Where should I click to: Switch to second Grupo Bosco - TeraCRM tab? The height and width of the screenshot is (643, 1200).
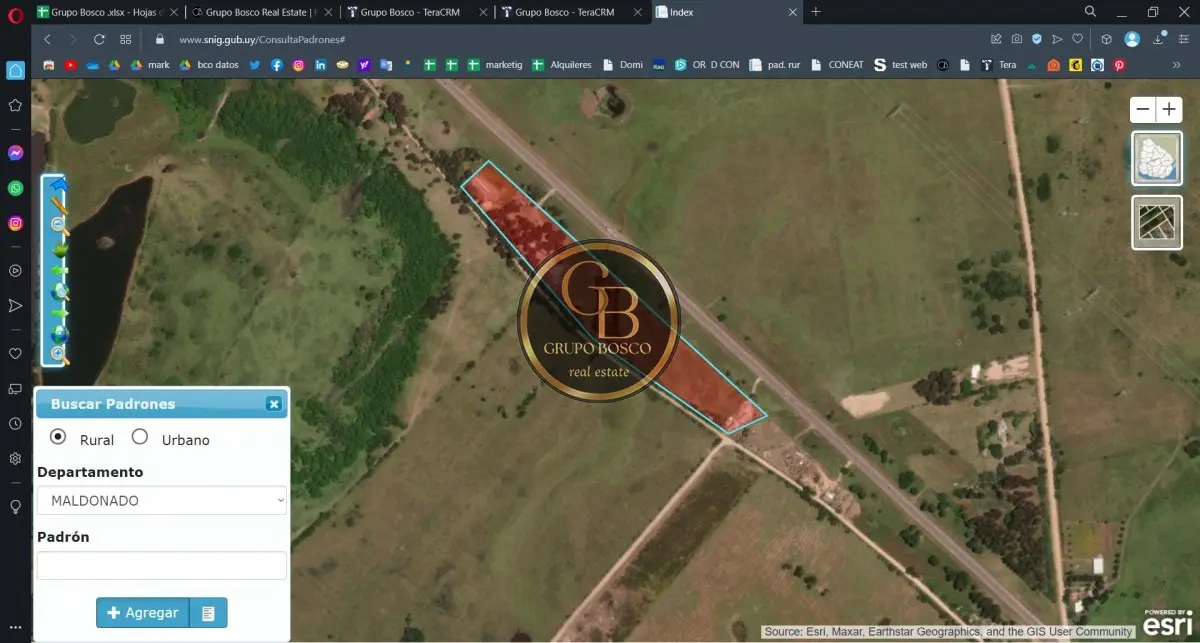click(x=572, y=12)
